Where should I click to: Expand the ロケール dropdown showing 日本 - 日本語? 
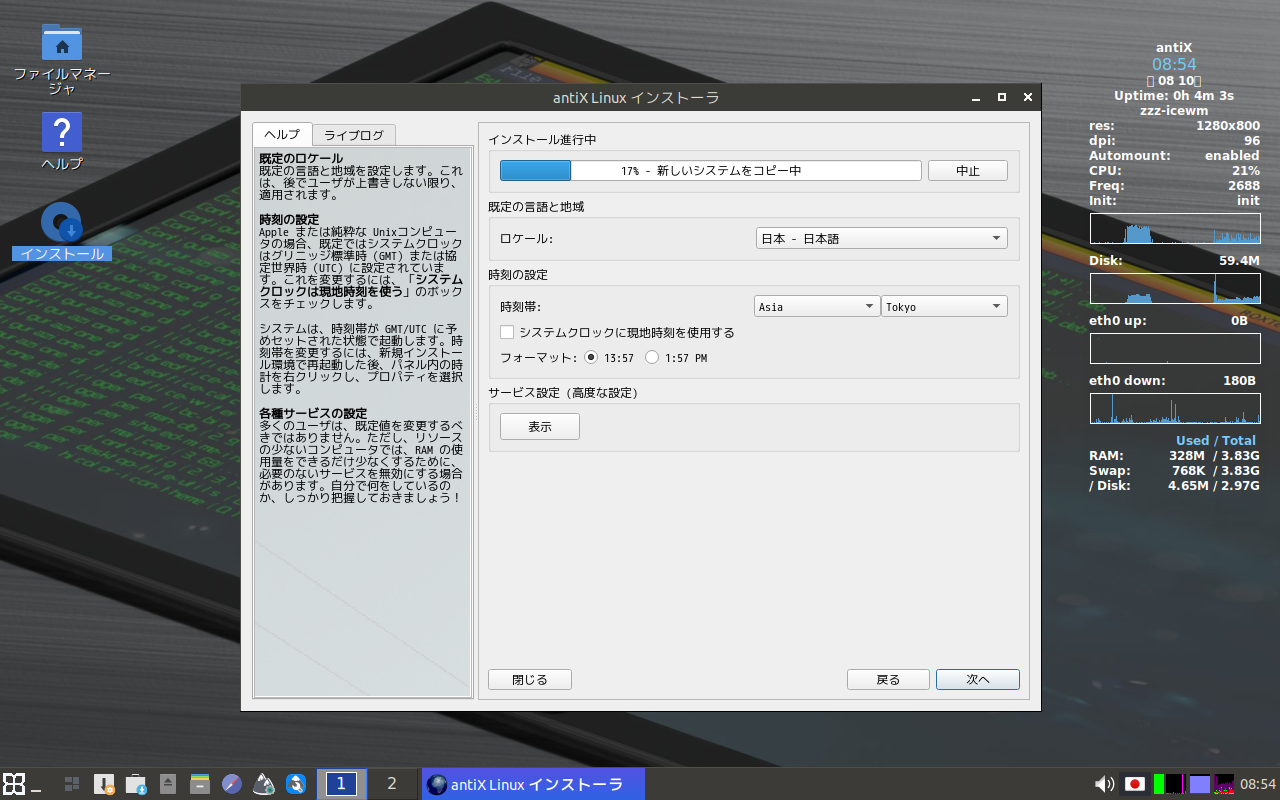pos(881,238)
